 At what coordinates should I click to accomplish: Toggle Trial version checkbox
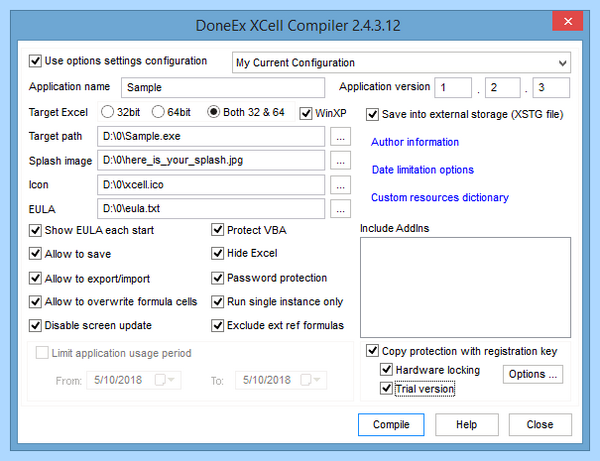coord(386,388)
